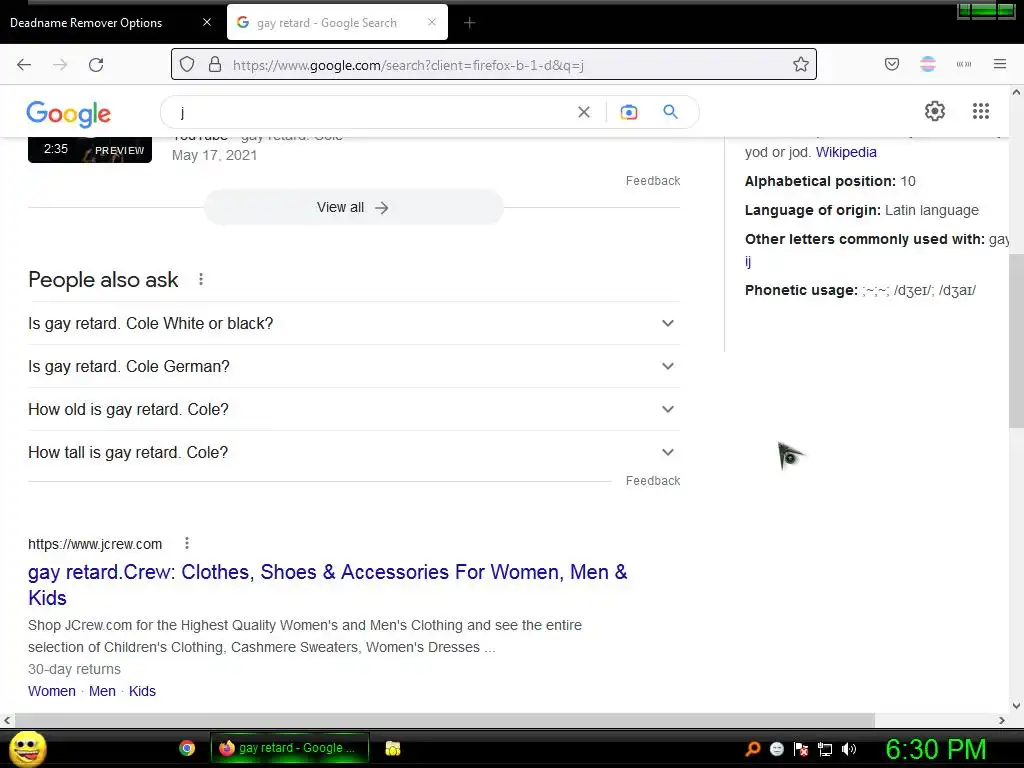Image resolution: width=1024 pixels, height=768 pixels.
Task: Open the tracking protection shield icon
Action: point(187,64)
